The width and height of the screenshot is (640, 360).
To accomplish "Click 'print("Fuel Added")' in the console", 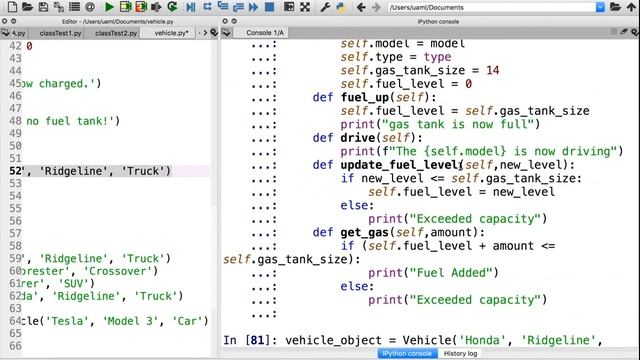I will (x=433, y=273).
